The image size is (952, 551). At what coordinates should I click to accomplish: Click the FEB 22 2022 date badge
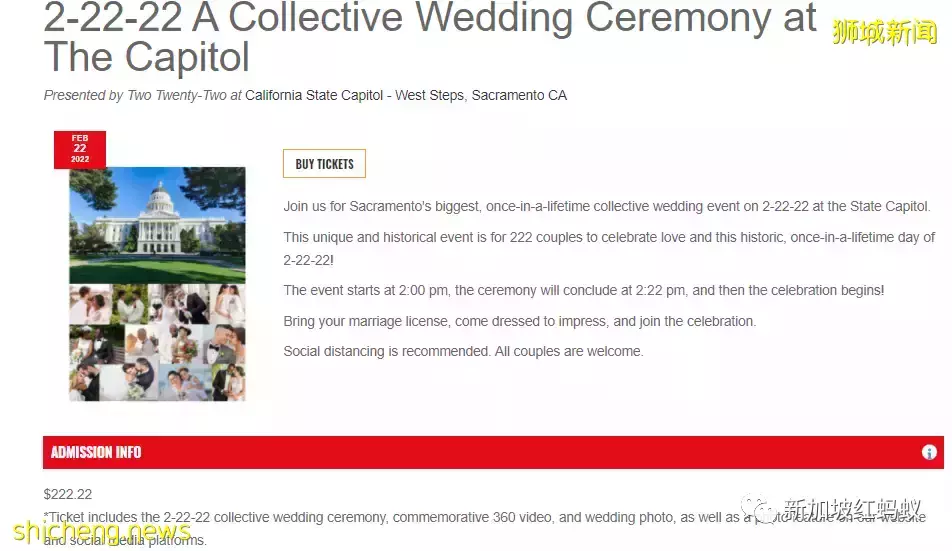(x=80, y=149)
